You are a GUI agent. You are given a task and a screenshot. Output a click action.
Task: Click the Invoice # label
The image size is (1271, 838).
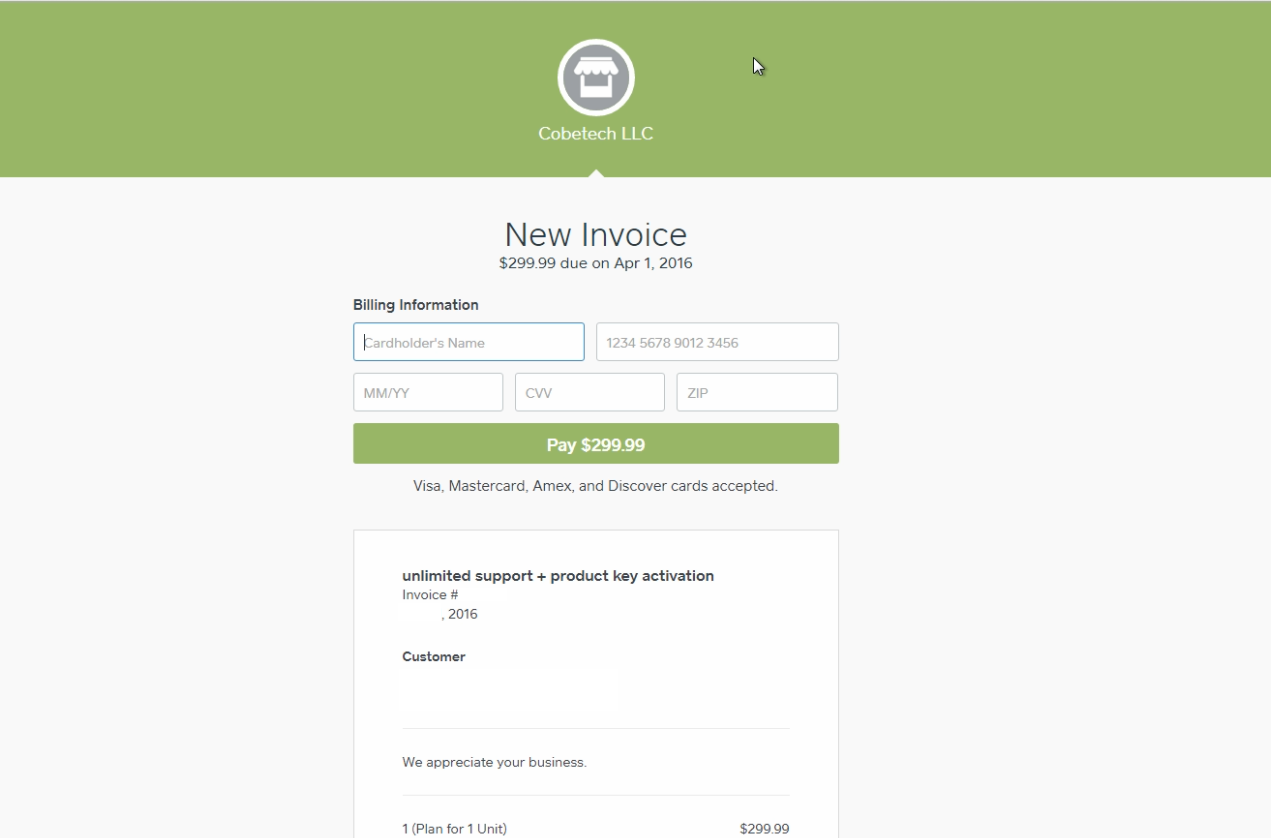coord(430,595)
